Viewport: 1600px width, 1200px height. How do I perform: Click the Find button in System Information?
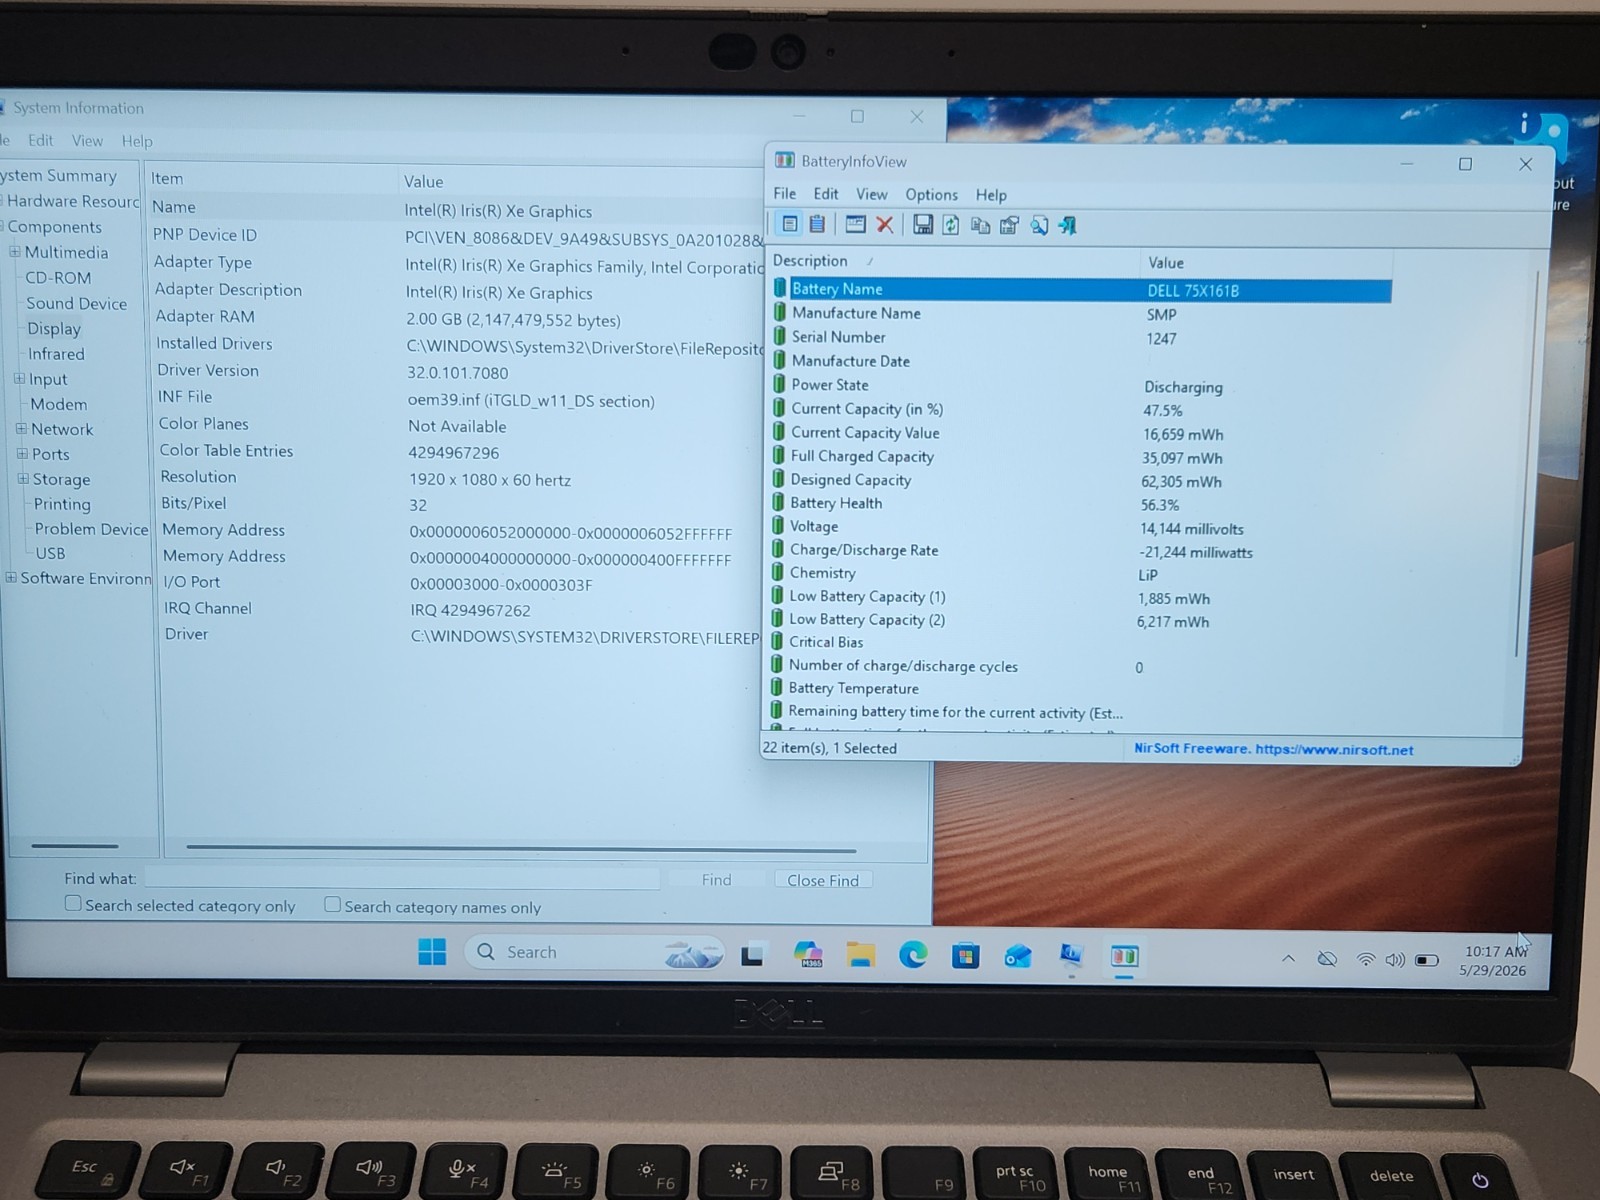click(716, 879)
